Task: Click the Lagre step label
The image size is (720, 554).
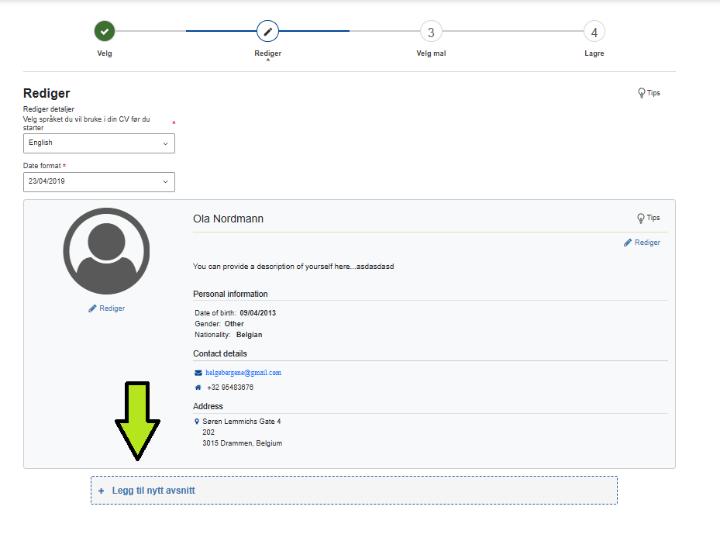Action: (x=594, y=53)
